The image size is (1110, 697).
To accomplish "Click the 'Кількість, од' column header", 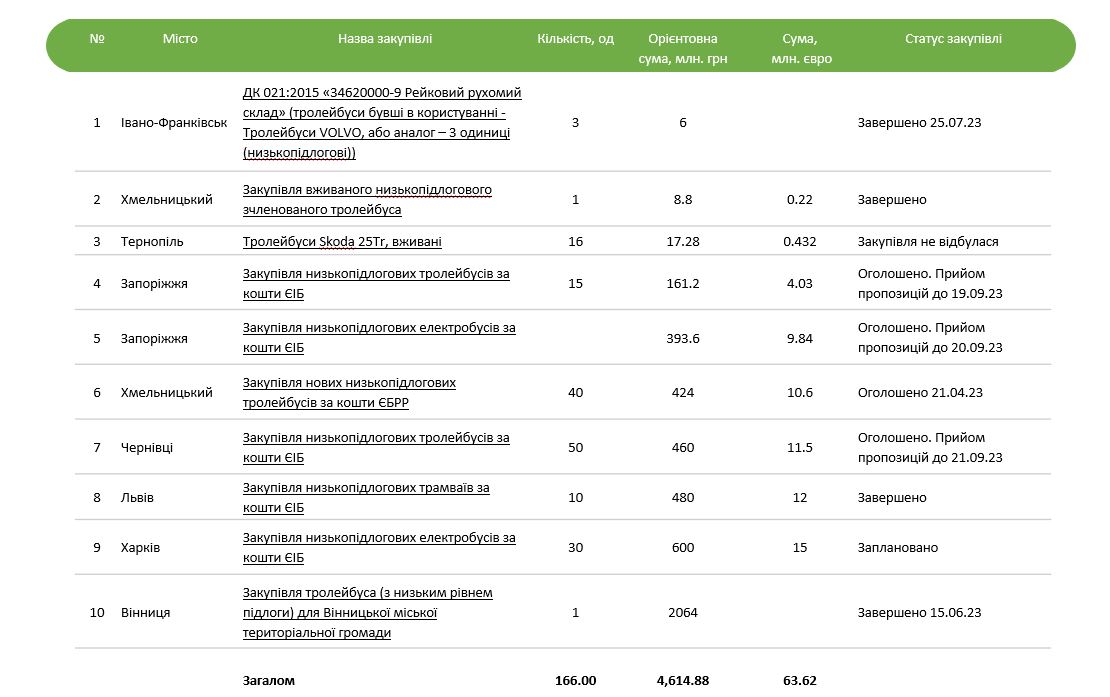I will (575, 39).
